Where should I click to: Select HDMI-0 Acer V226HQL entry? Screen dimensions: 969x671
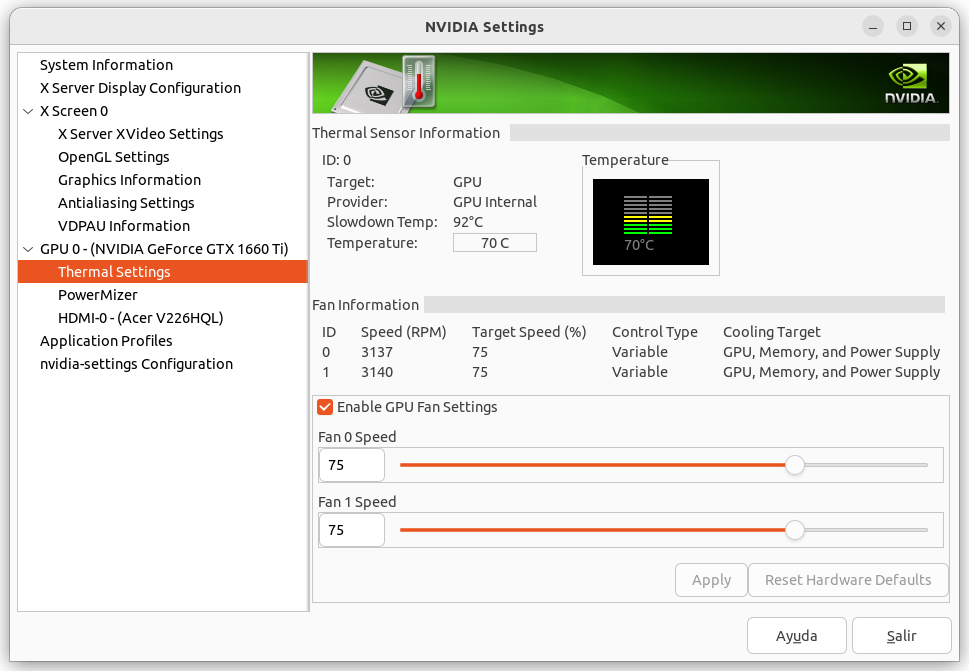[x=140, y=318]
